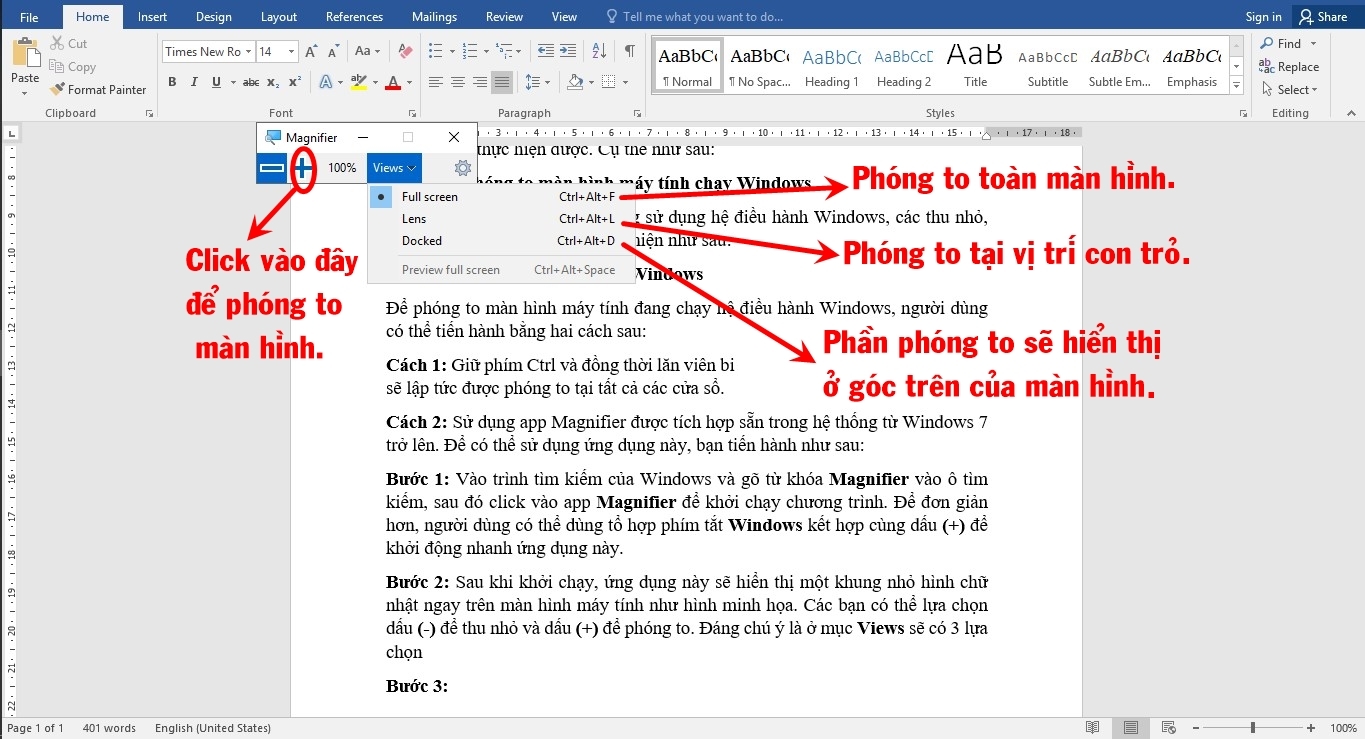The width and height of the screenshot is (1365, 739).
Task: Open Magnifier settings gear
Action: [462, 168]
